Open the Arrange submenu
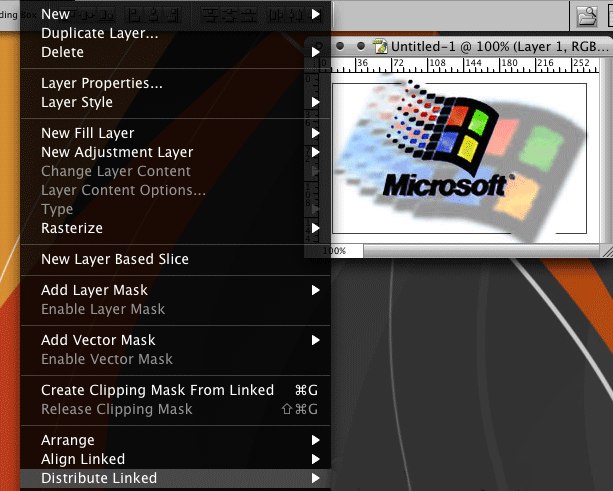613x491 pixels. [175, 440]
